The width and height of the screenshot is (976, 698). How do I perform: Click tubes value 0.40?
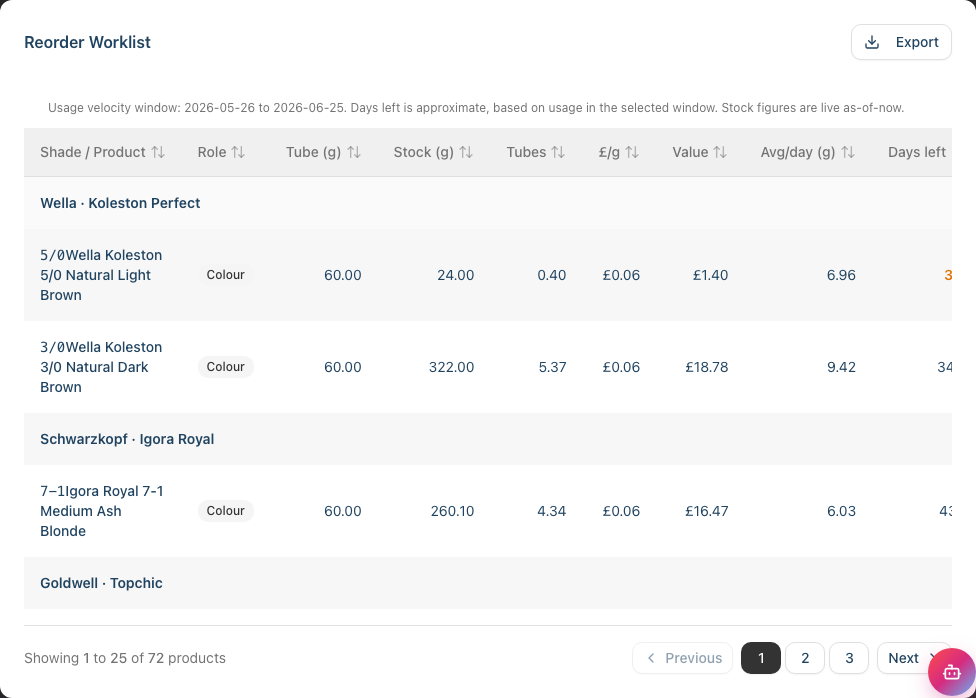pyautogui.click(x=551, y=275)
